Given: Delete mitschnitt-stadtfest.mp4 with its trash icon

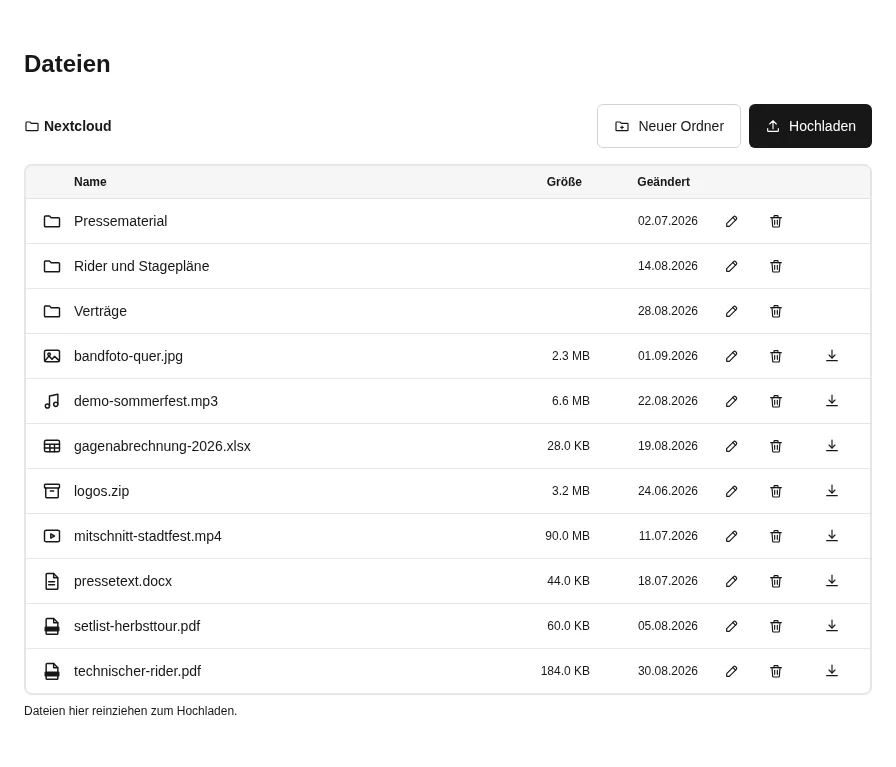Looking at the screenshot, I should [x=775, y=536].
